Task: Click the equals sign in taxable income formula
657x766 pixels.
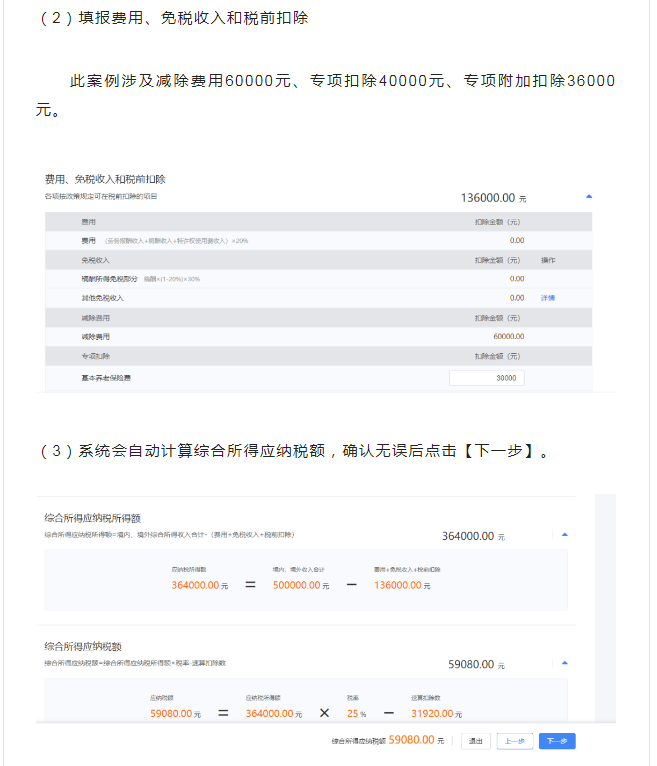Action: point(250,584)
